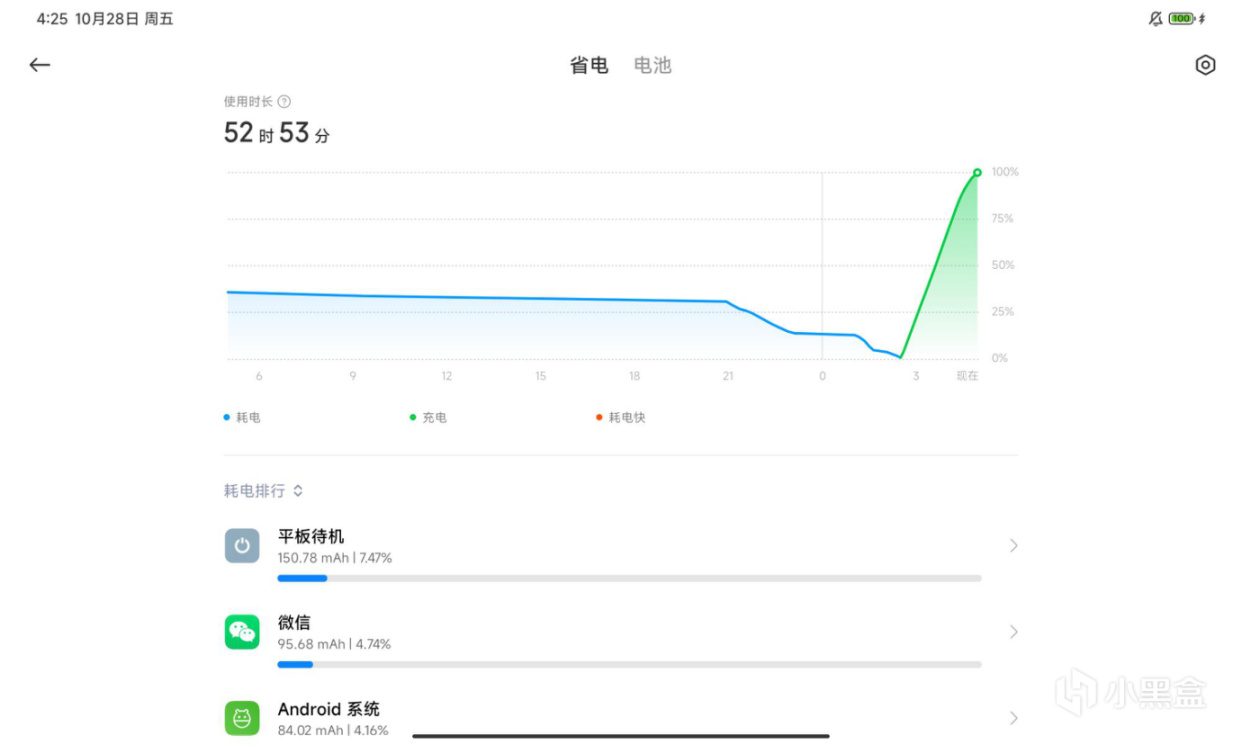Open the 耗电排行 sort dropdown
Image resolution: width=1242 pixels, height=745 pixels.
click(263, 491)
